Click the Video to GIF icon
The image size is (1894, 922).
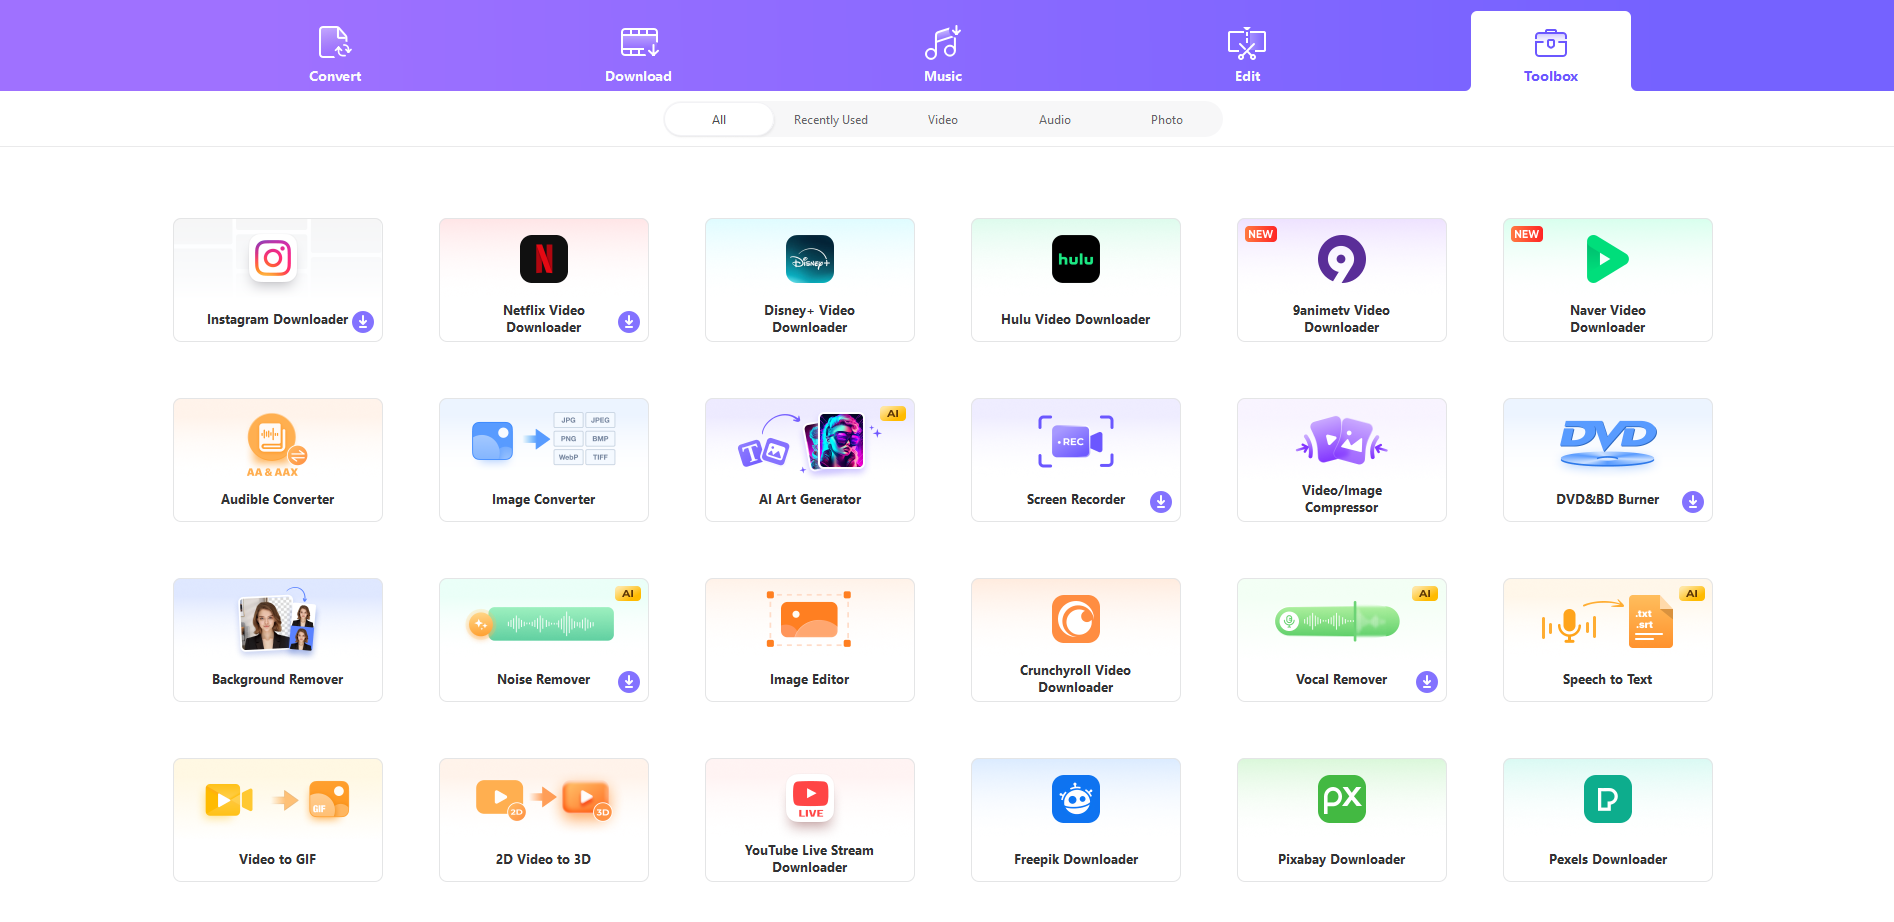pos(277,800)
